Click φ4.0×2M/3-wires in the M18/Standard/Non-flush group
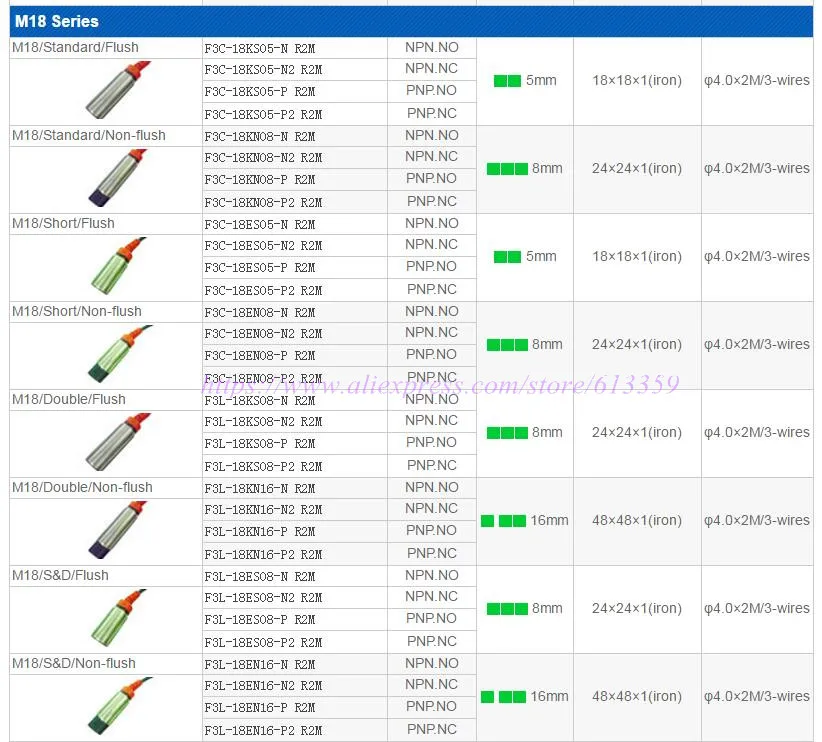The image size is (822, 742). [757, 168]
